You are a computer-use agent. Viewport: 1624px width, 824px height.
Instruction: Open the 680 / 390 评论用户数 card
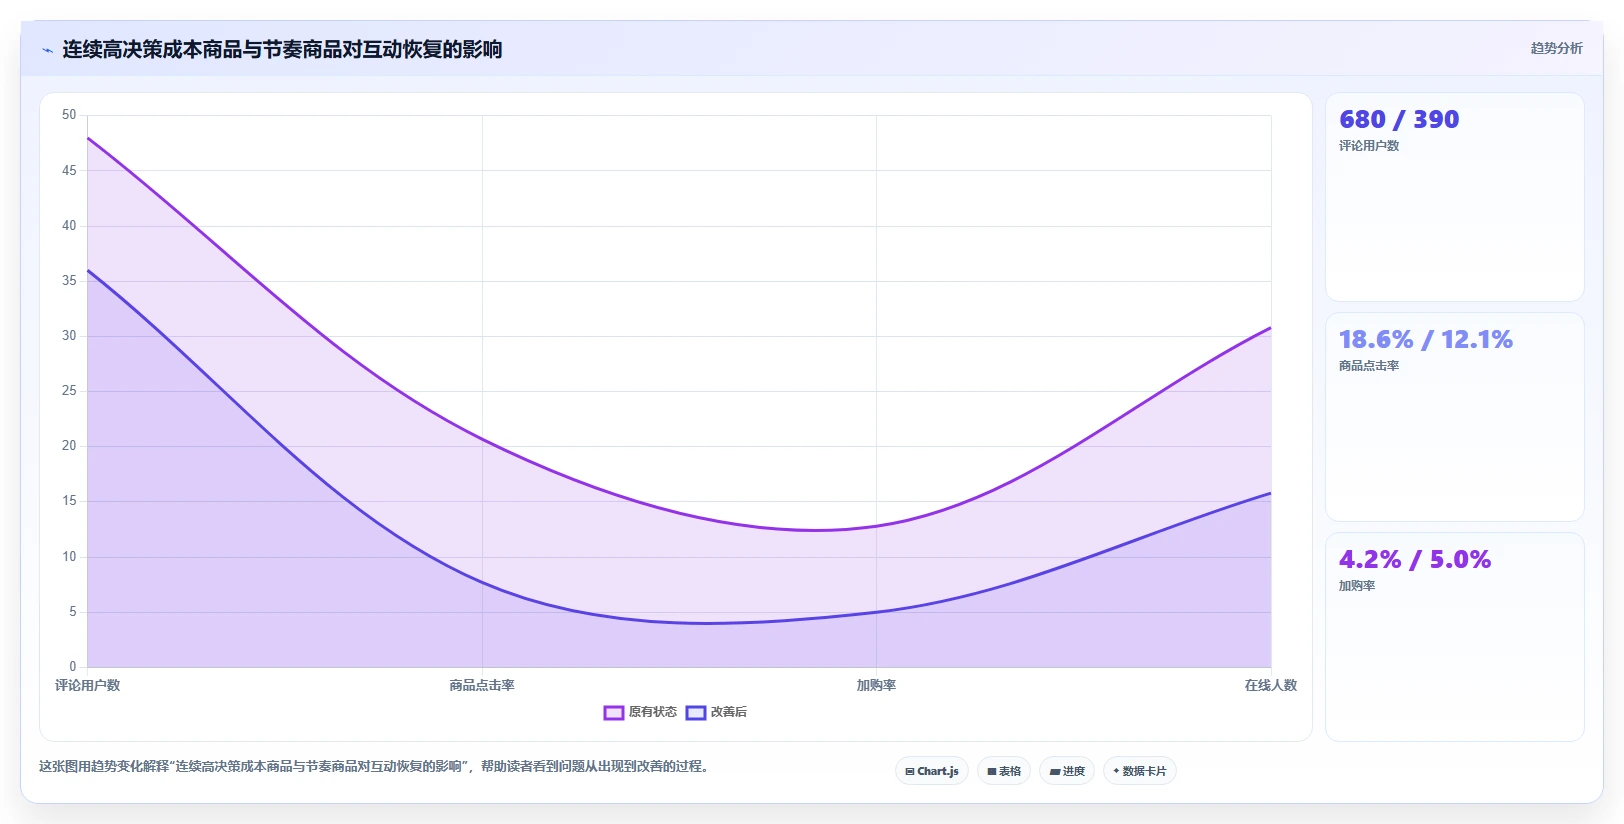(x=1454, y=197)
